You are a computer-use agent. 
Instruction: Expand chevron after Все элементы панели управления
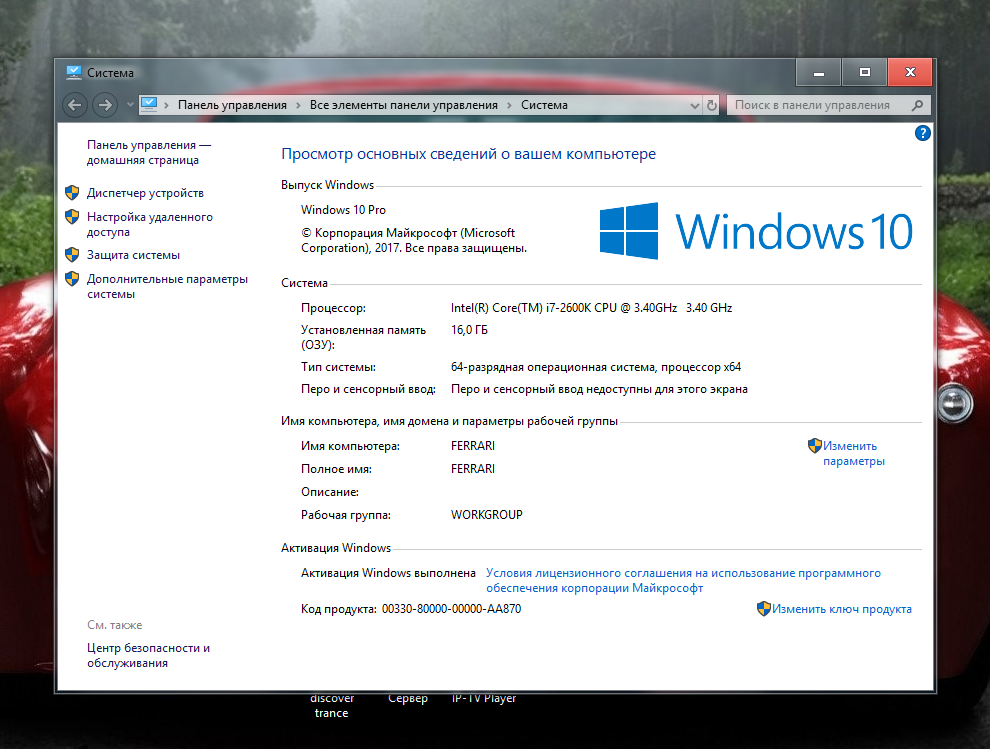(x=510, y=105)
